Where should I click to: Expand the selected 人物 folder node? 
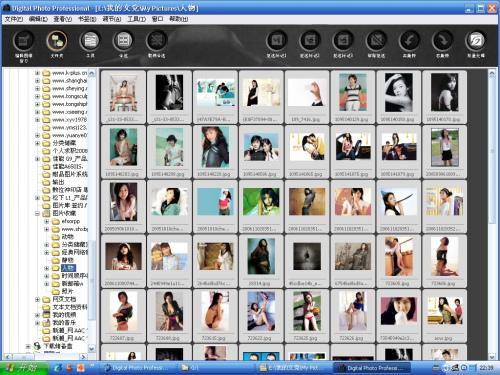pyautogui.click(x=47, y=268)
